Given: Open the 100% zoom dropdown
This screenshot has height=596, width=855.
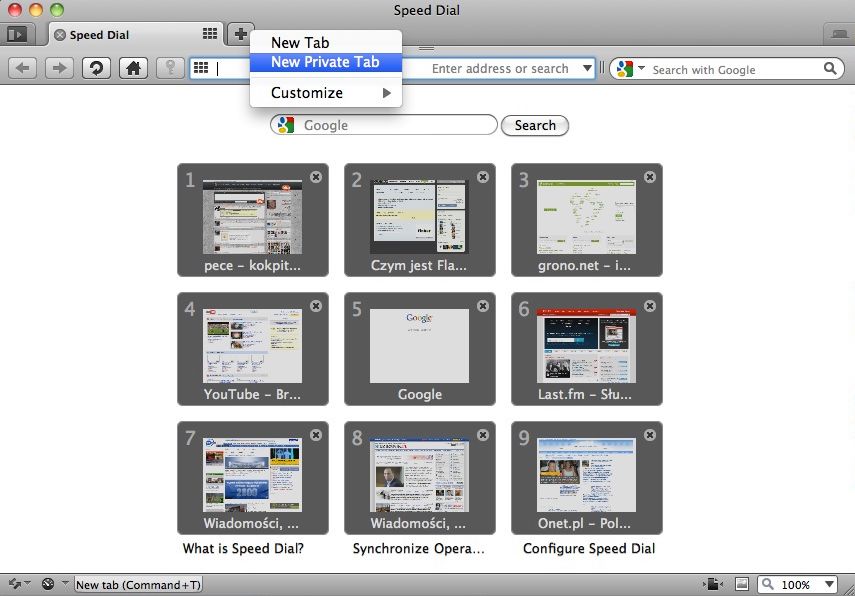Looking at the screenshot, I should coord(829,584).
